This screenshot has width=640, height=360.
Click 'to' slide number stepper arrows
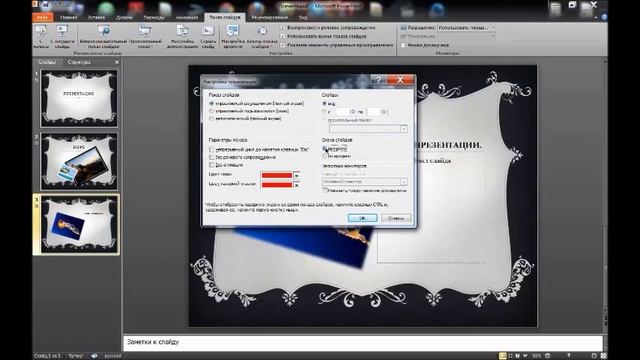click(384, 111)
